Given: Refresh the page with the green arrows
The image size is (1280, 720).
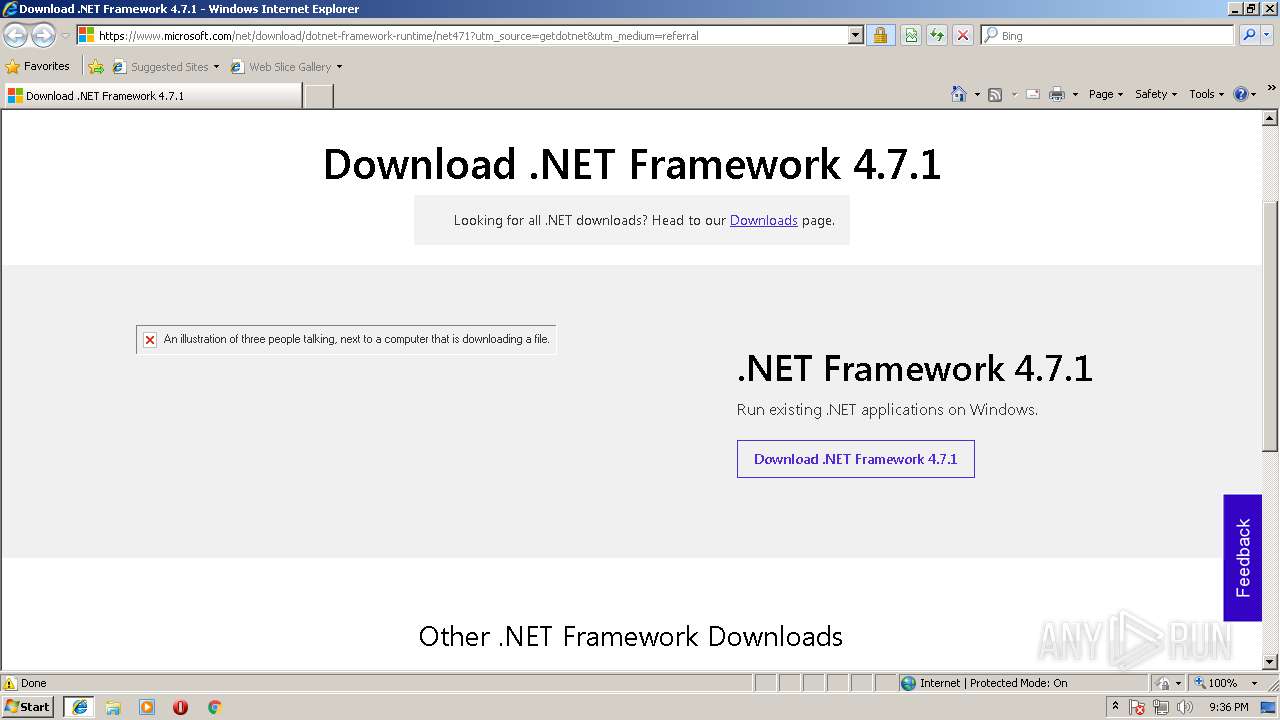Looking at the screenshot, I should (x=937, y=35).
